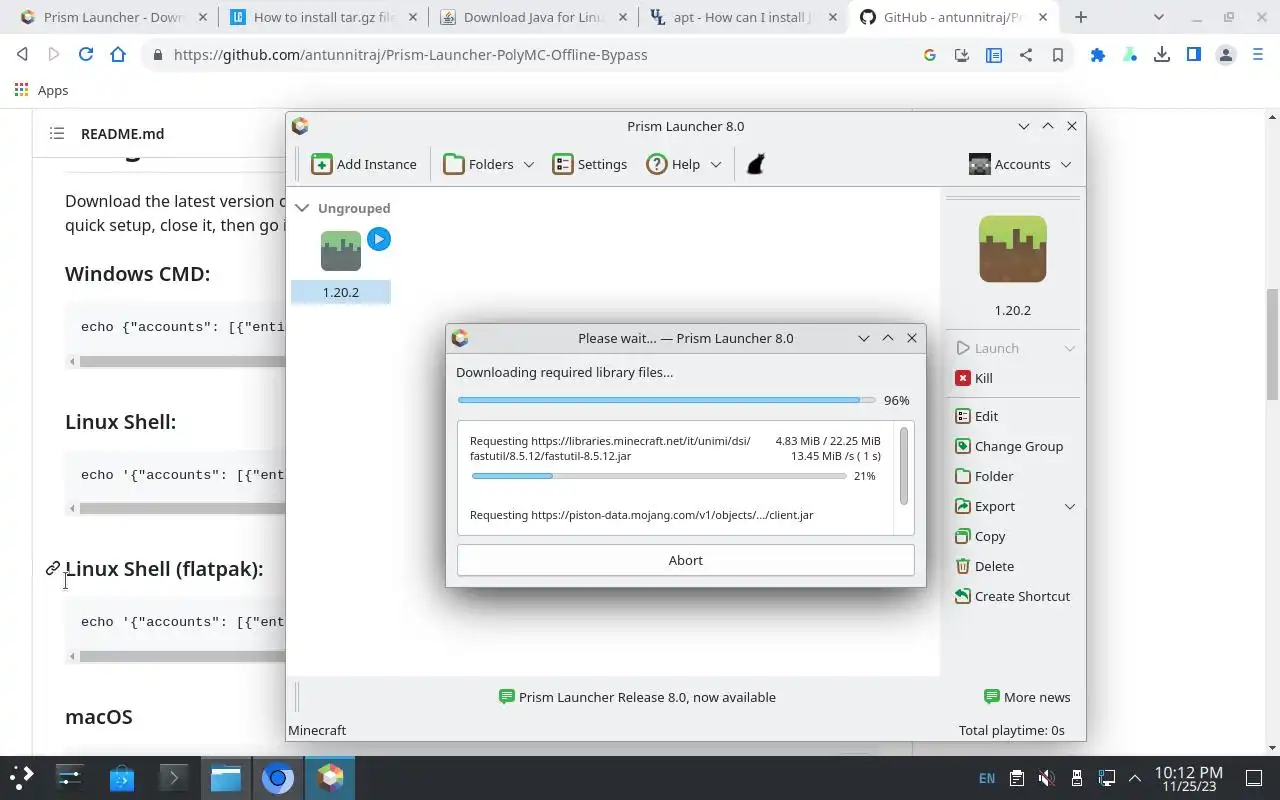
Task: Click the fastutil 21% progress bar
Action: (x=658, y=476)
